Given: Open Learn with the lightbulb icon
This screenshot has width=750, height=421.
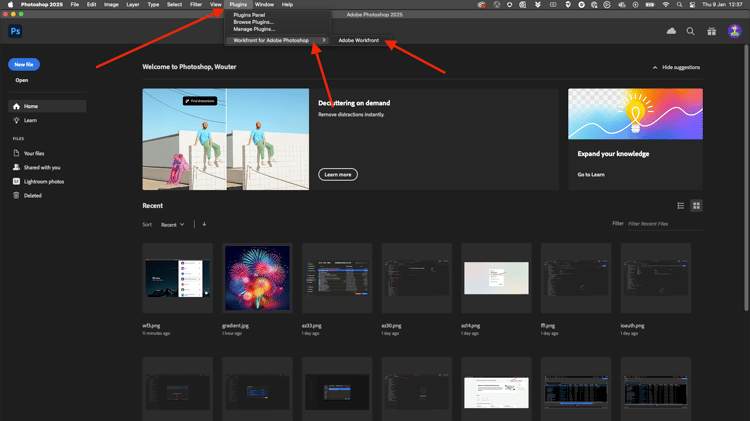Looking at the screenshot, I should tap(30, 120).
